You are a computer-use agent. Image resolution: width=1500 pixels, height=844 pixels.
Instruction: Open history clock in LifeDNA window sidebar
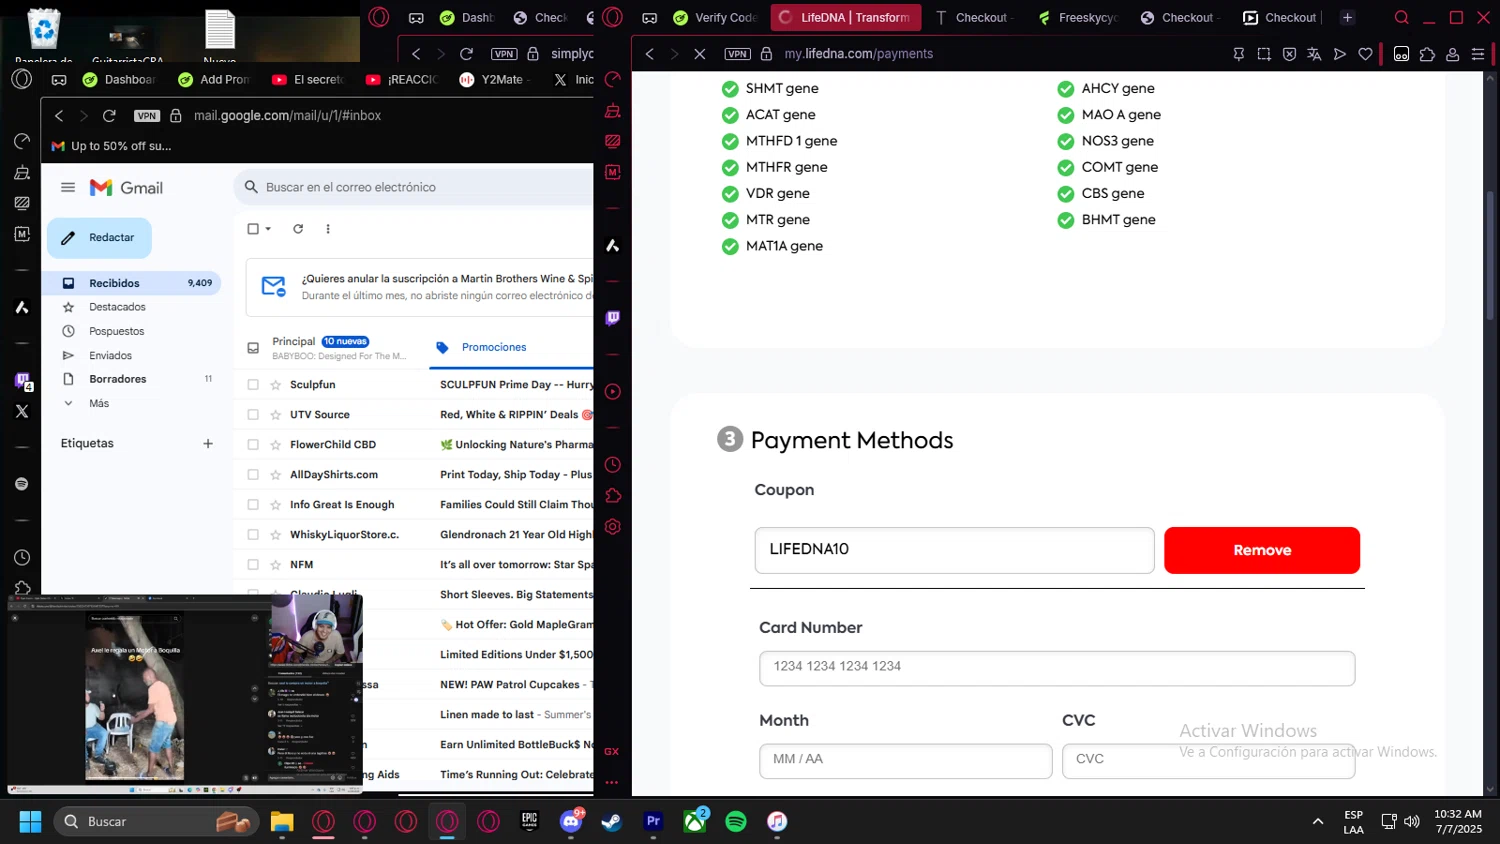[x=613, y=465]
